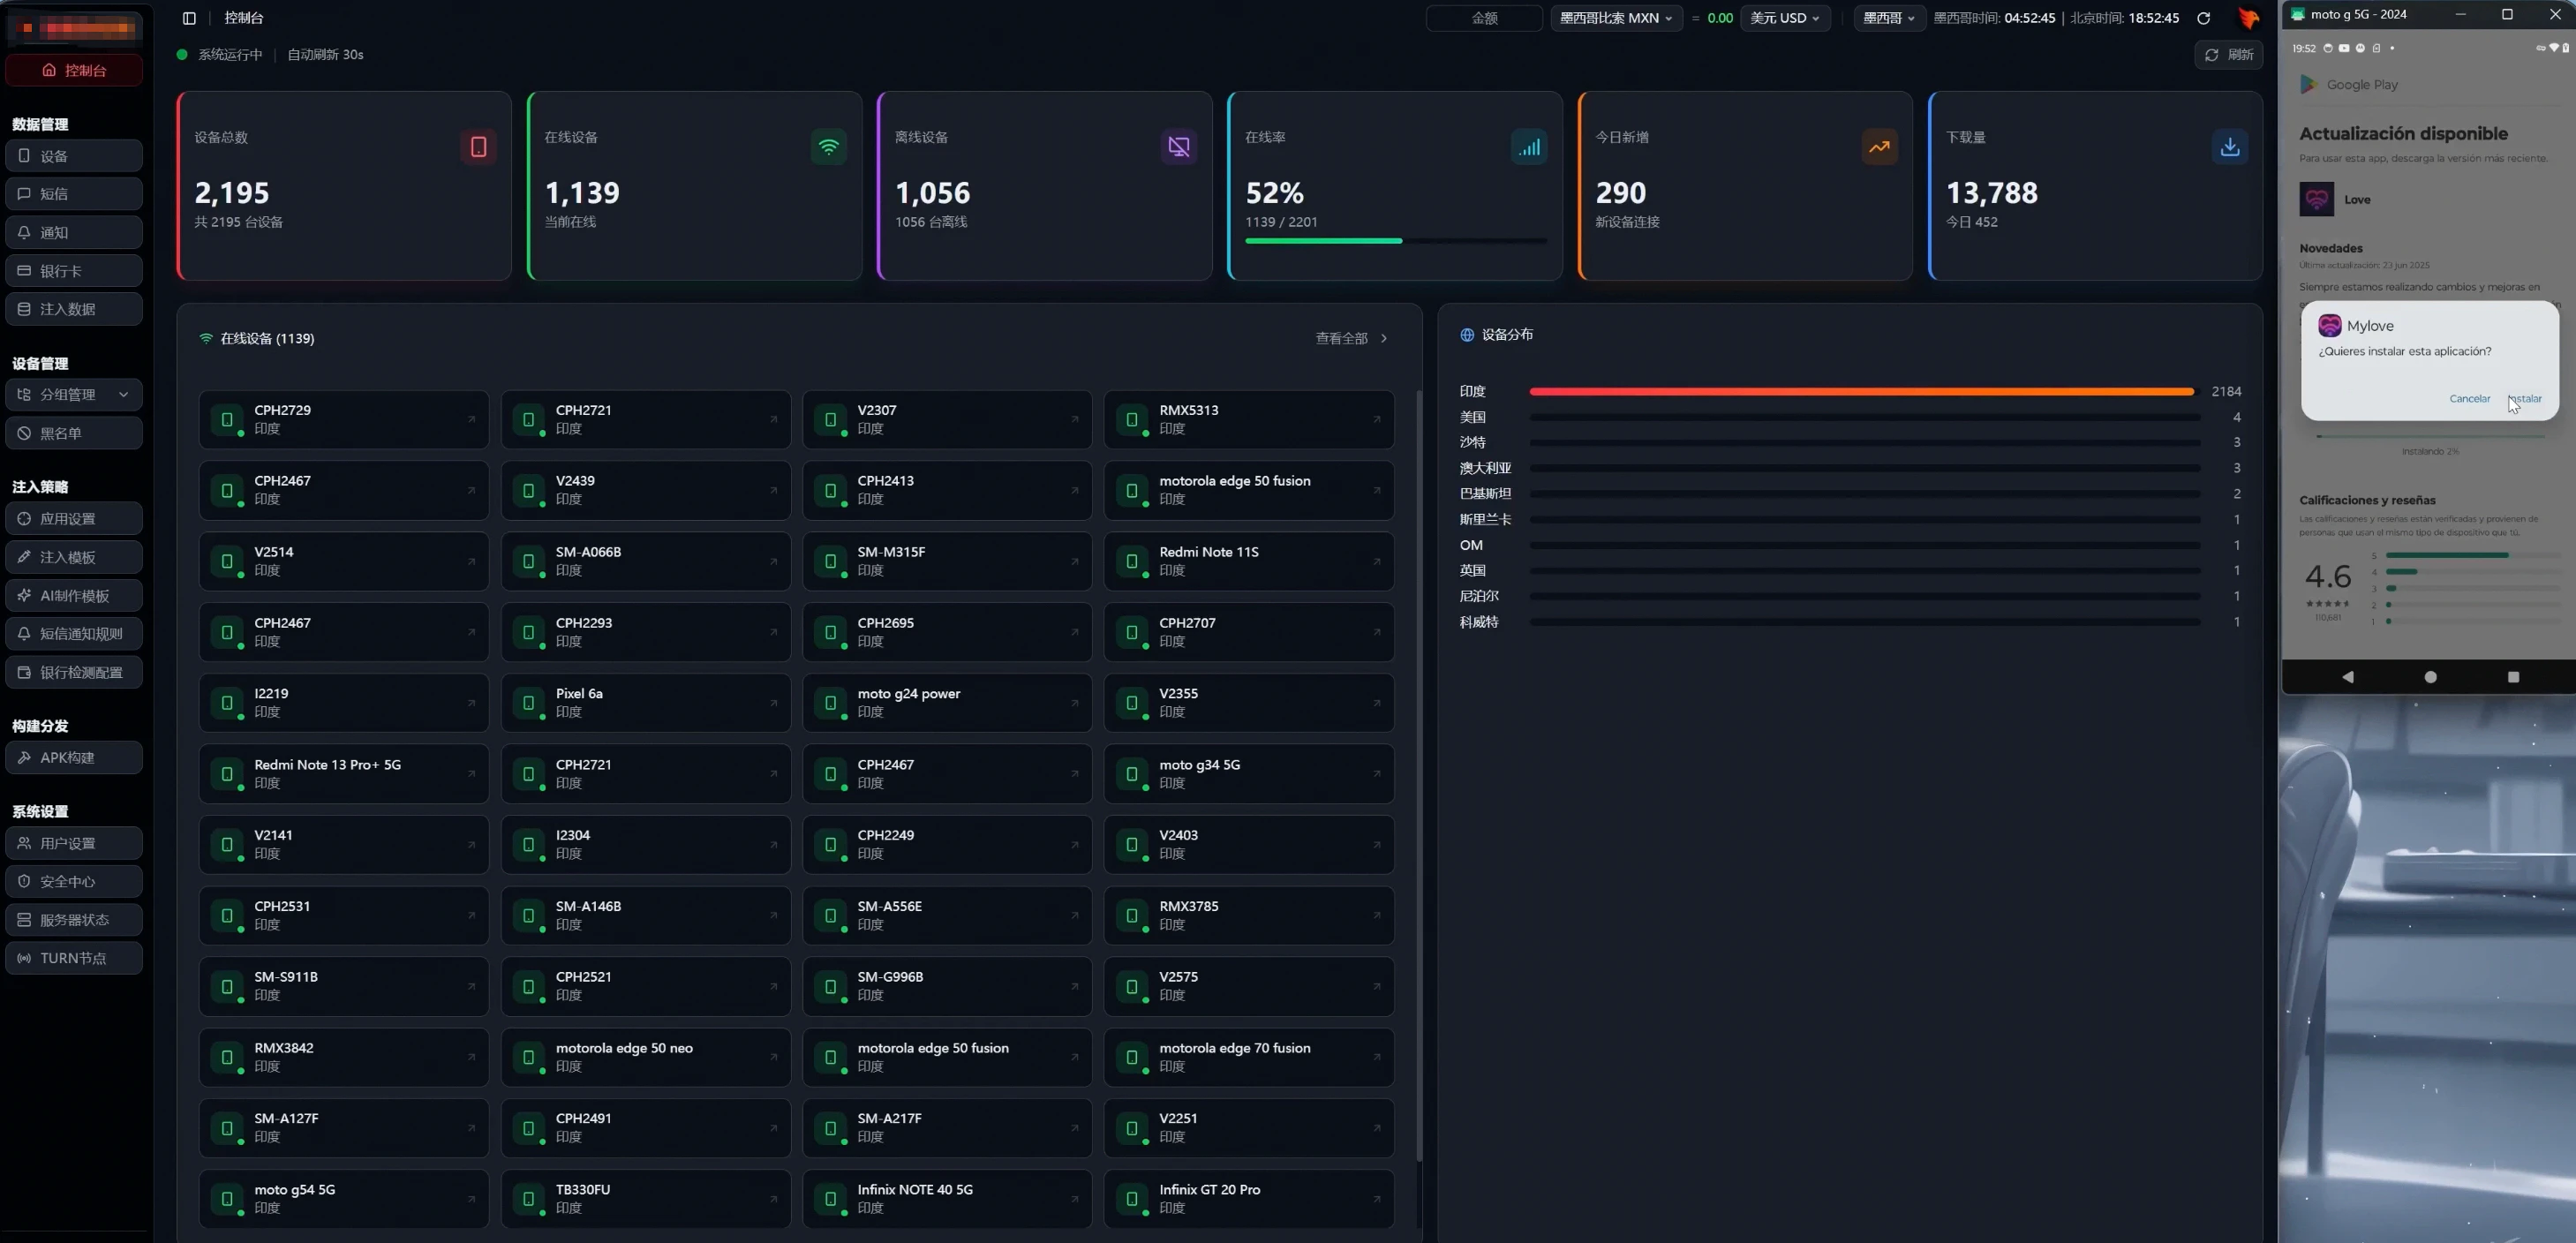Select AI制作模板 in the sidebar

pyautogui.click(x=74, y=596)
